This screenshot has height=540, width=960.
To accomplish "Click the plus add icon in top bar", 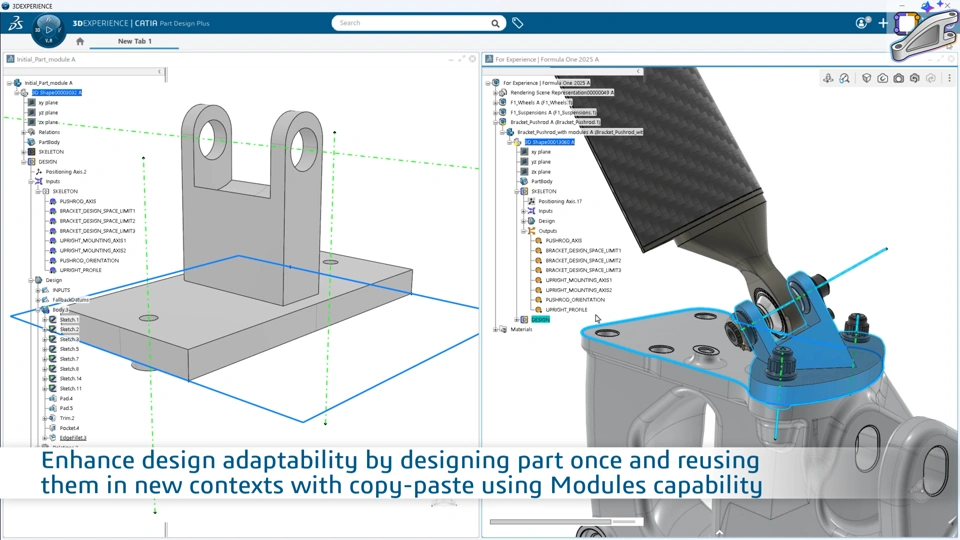I will tap(882, 23).
